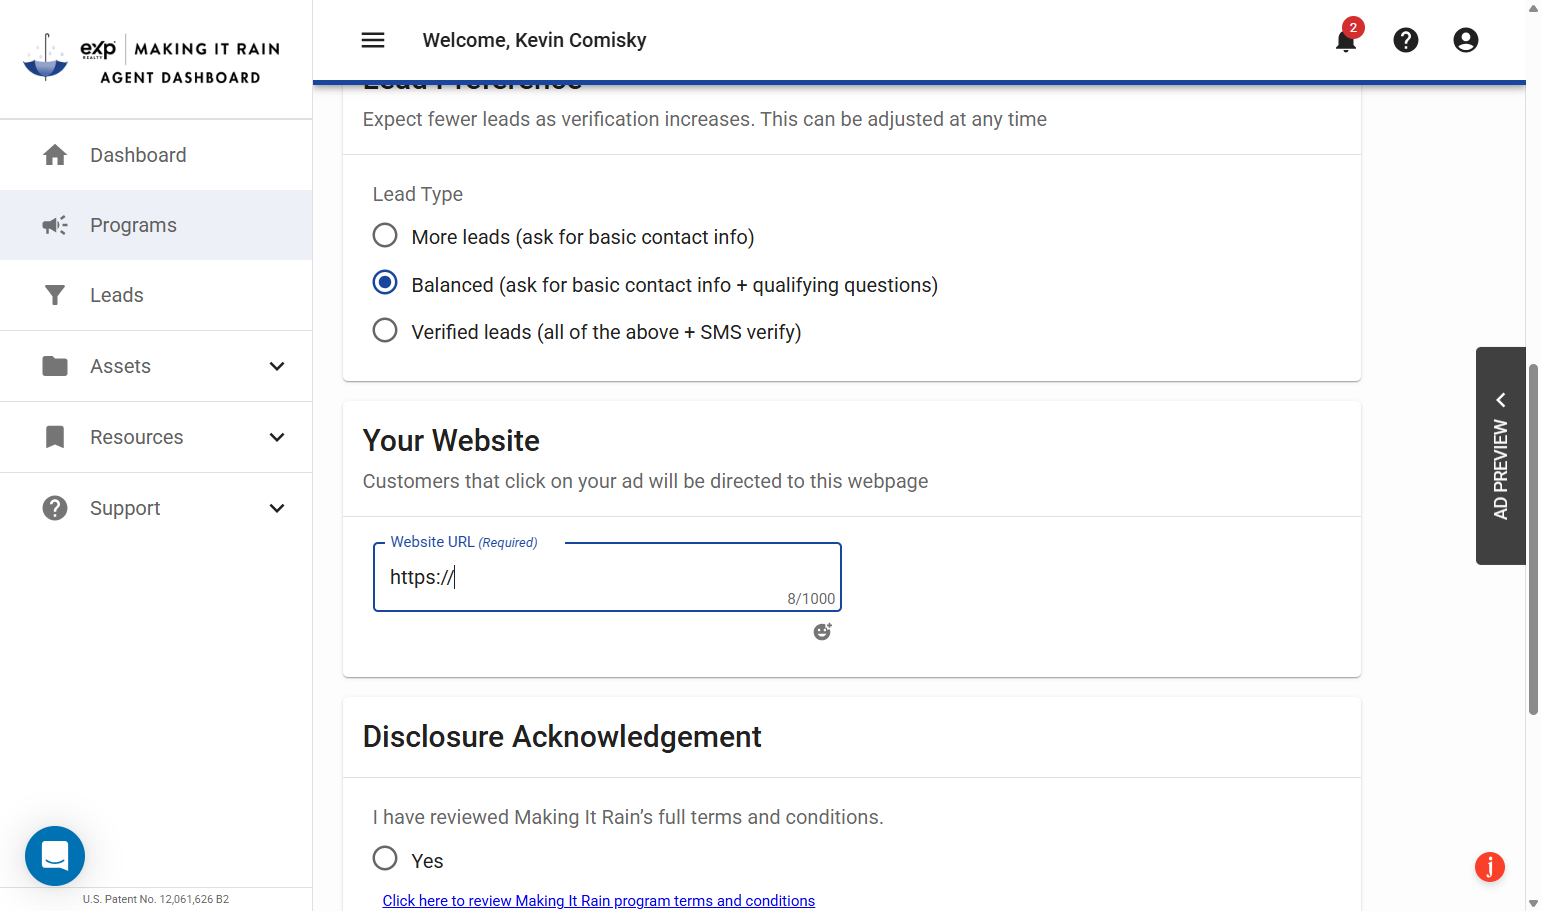Viewport: 1541px width, 911px height.
Task: Click the Leads funnel icon
Action: 55,295
